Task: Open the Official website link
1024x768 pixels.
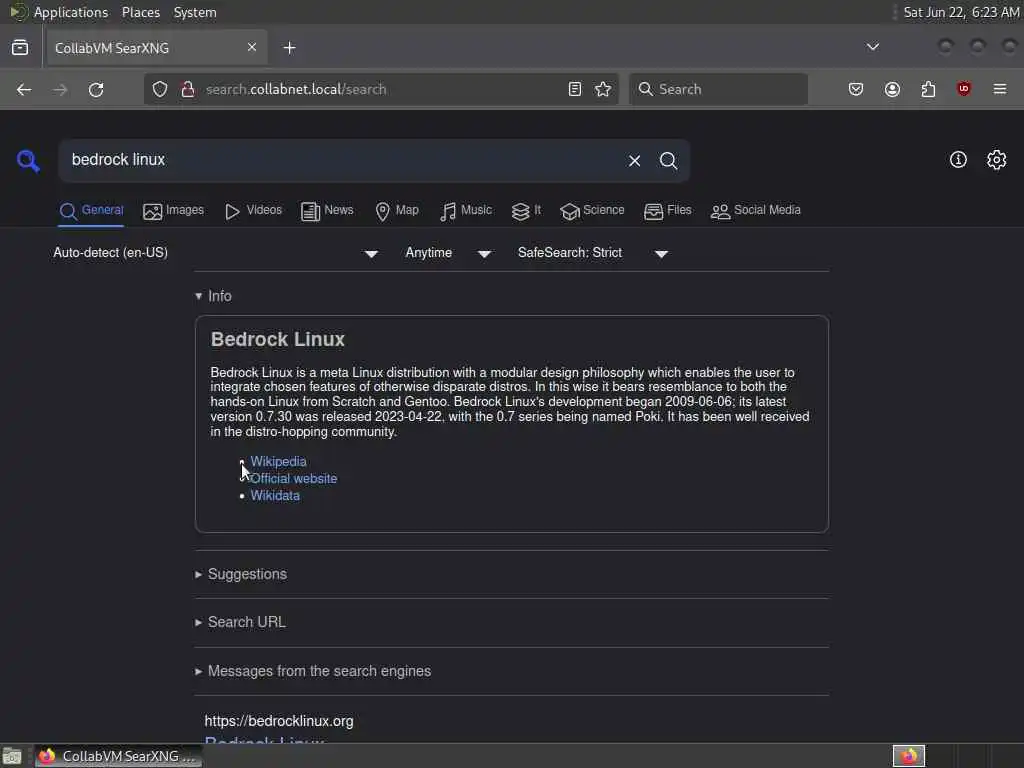Action: (x=294, y=479)
